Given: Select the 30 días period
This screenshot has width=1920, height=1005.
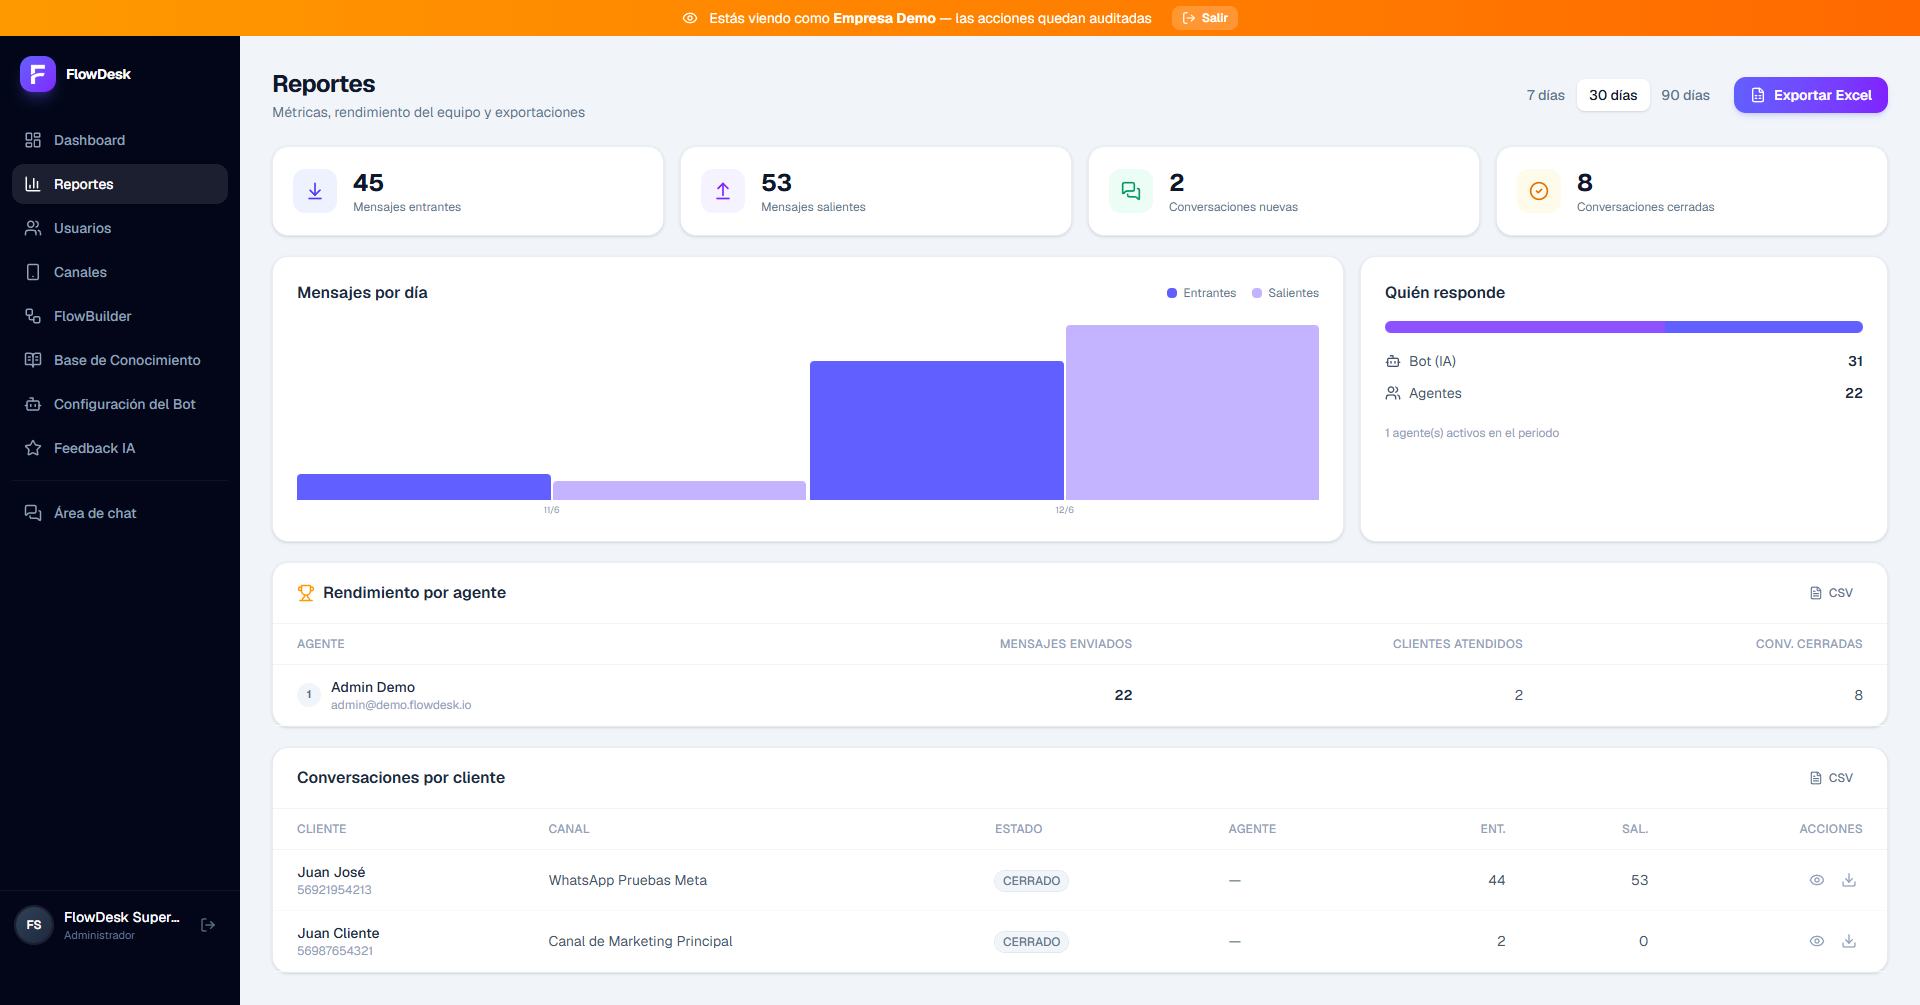Looking at the screenshot, I should point(1613,95).
